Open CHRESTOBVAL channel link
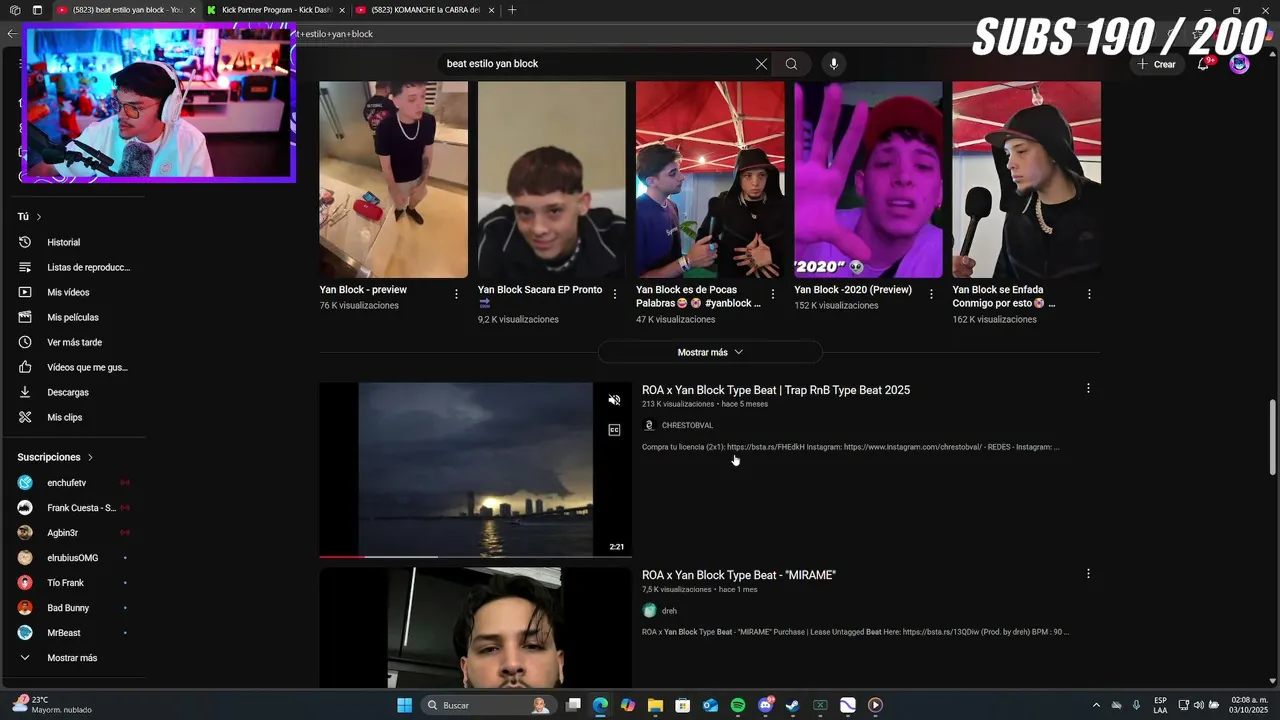Viewport: 1280px width, 720px height. pyautogui.click(x=687, y=425)
